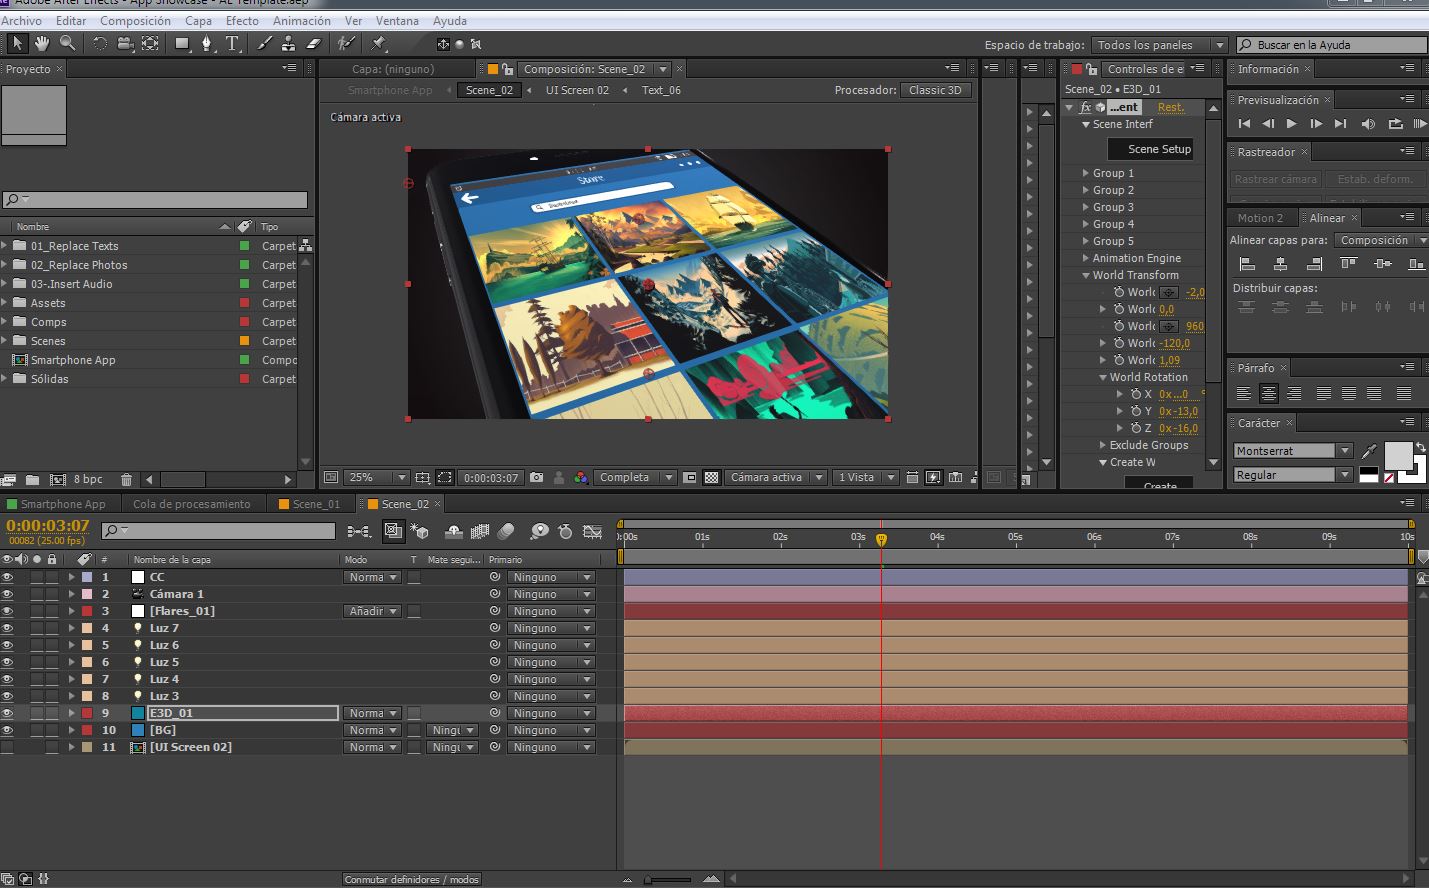Select the Hand tool
Image resolution: width=1429 pixels, height=888 pixels.
coord(42,43)
